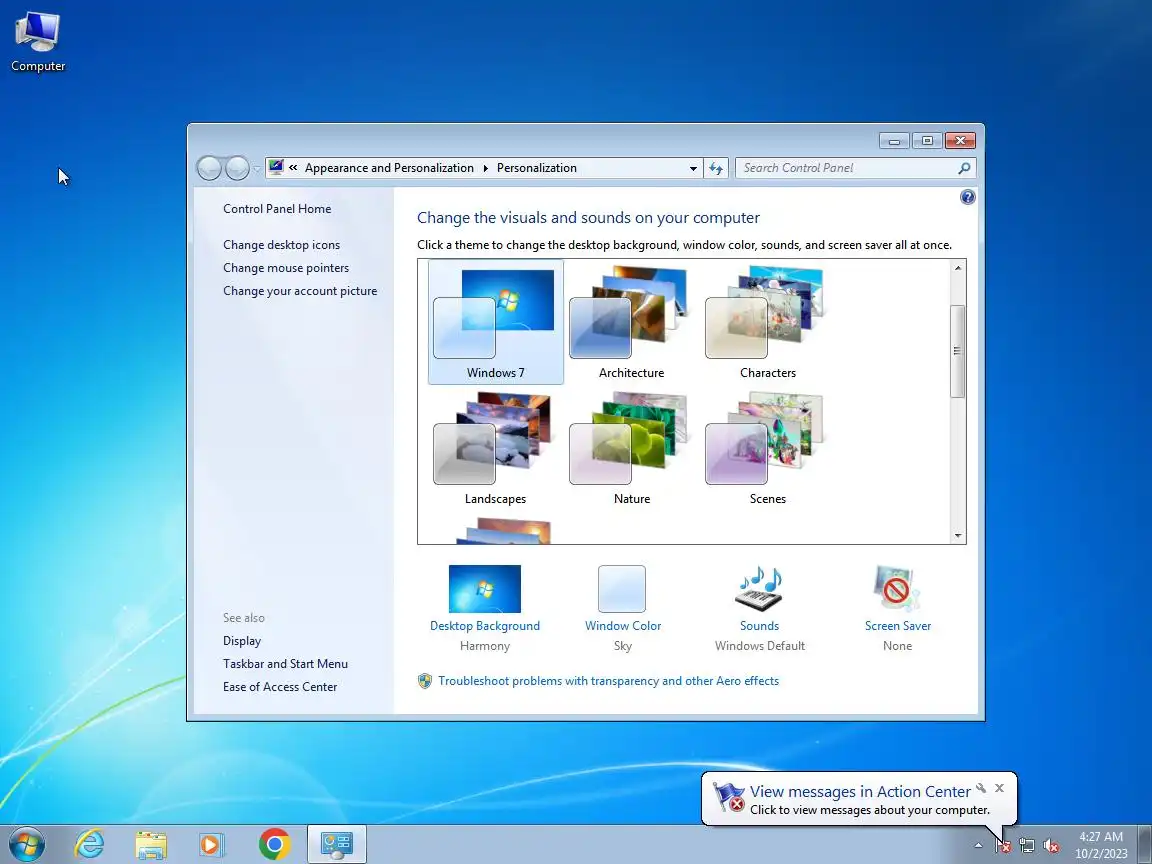Maximize the Personalization window

click(x=927, y=140)
